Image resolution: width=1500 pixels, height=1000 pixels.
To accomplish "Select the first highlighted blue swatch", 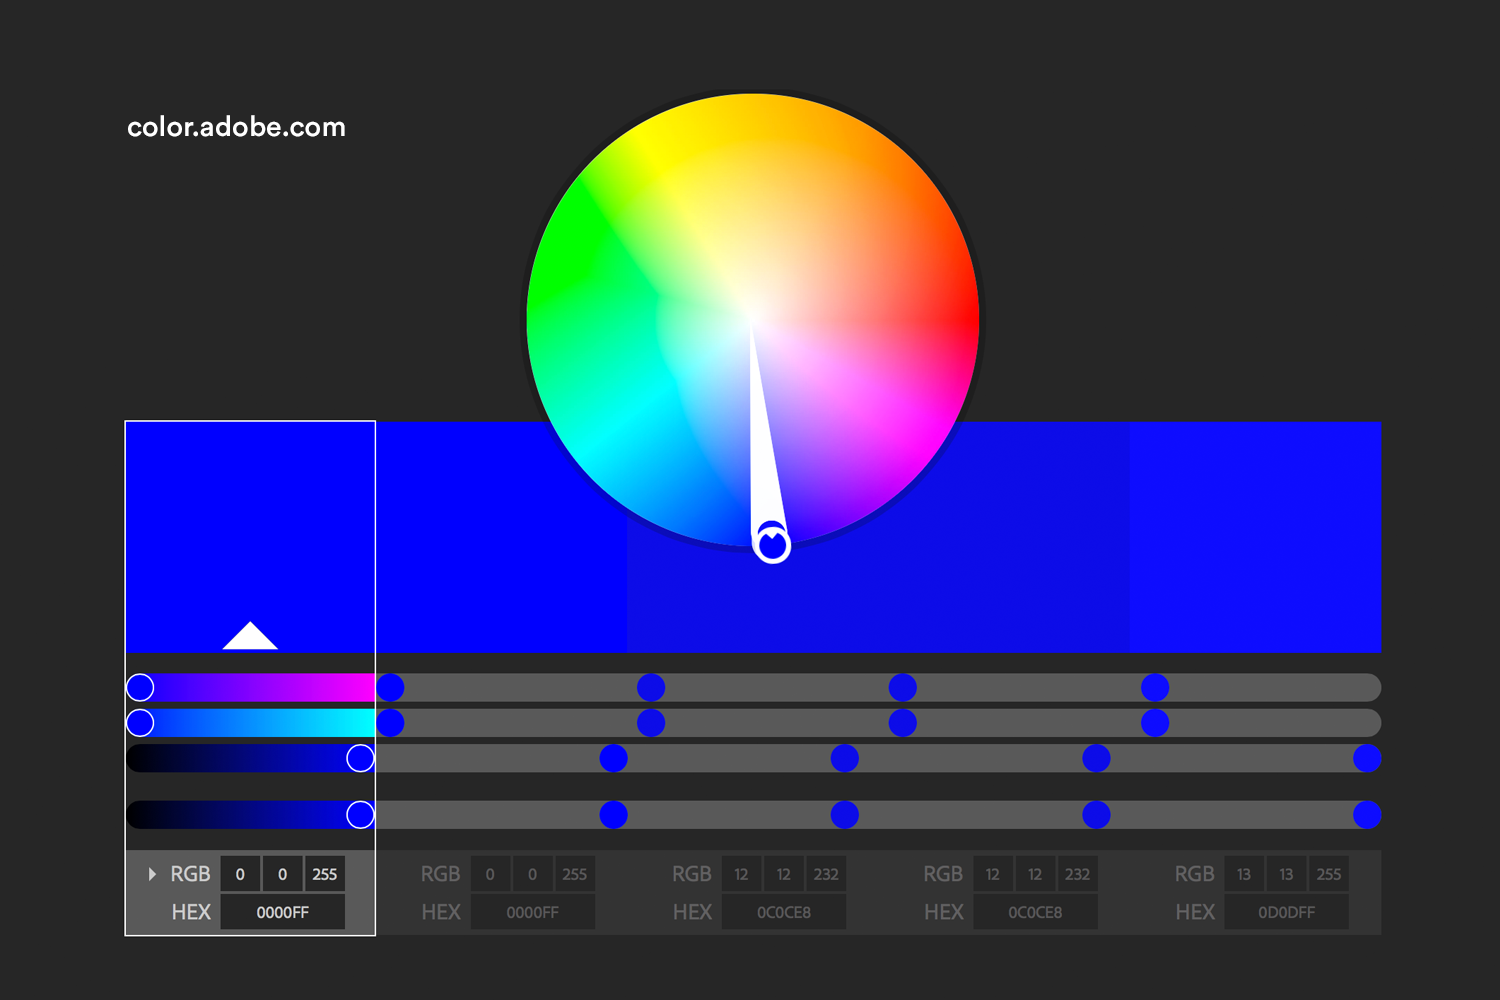I will [250, 520].
